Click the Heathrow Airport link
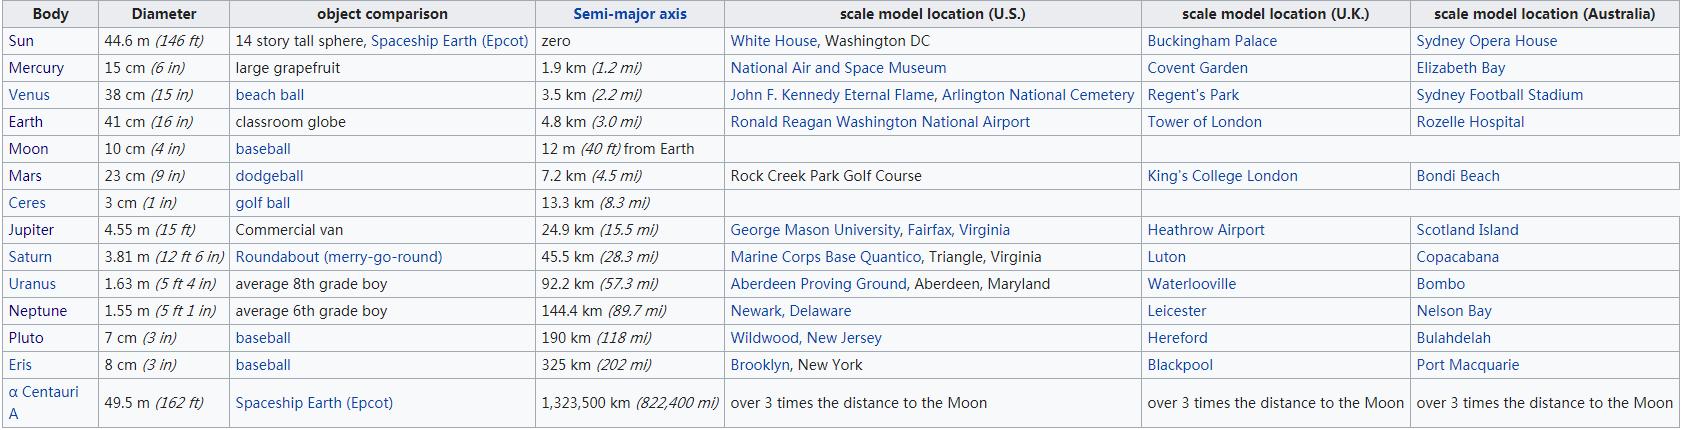The width and height of the screenshot is (1681, 430). (x=1206, y=230)
